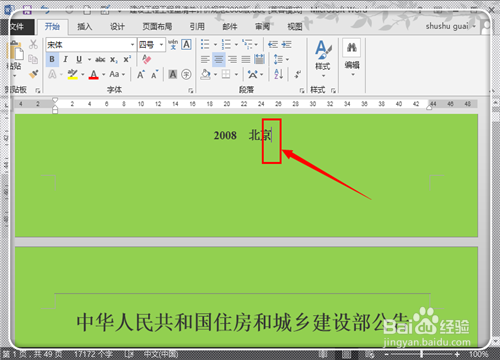Screen dimensions: 500x360
Task: Switch to the 邮件 (Mailings) tab
Action: click(x=230, y=27)
